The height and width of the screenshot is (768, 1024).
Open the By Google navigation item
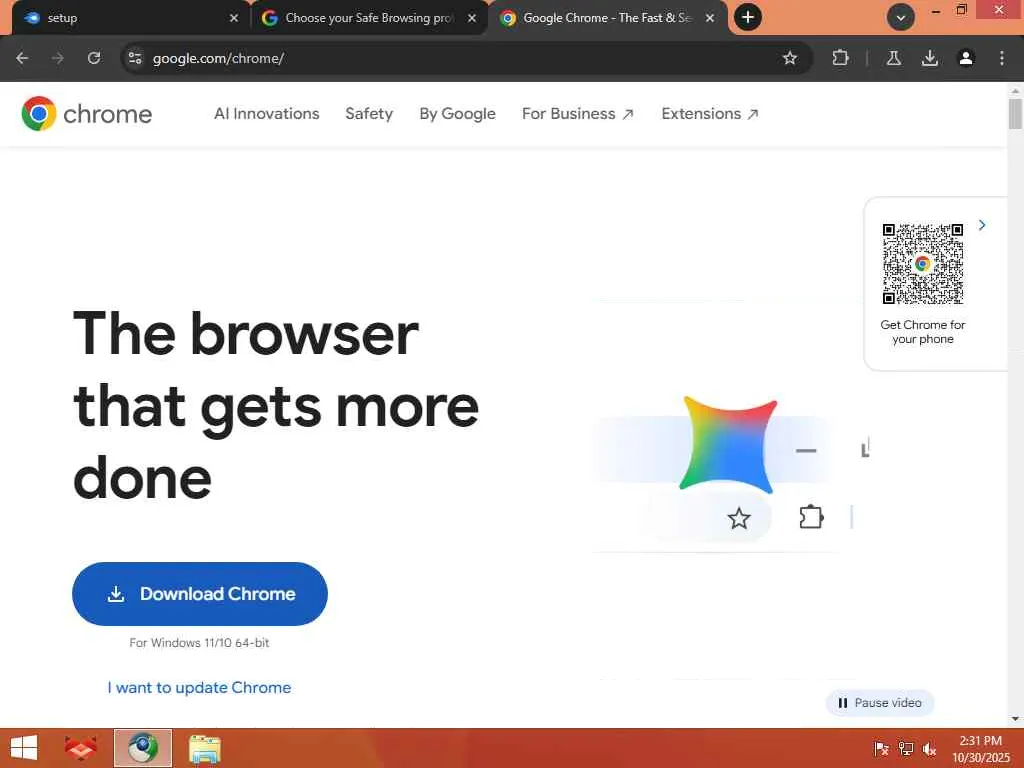click(x=457, y=114)
